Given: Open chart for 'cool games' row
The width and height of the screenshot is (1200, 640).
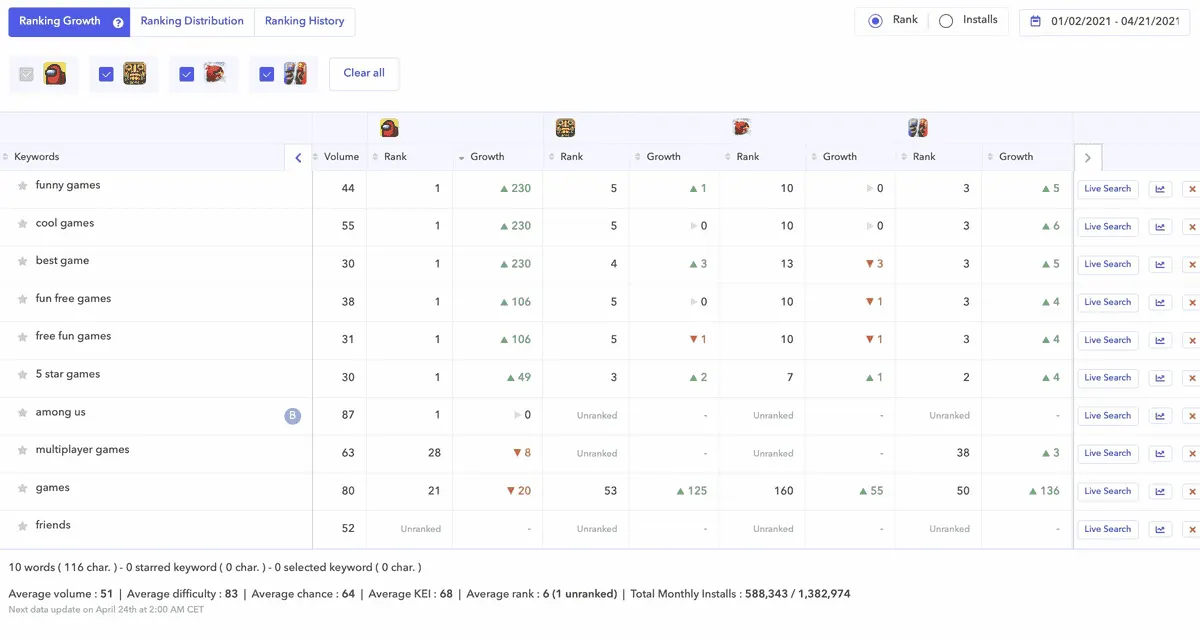Looking at the screenshot, I should [x=1160, y=227].
